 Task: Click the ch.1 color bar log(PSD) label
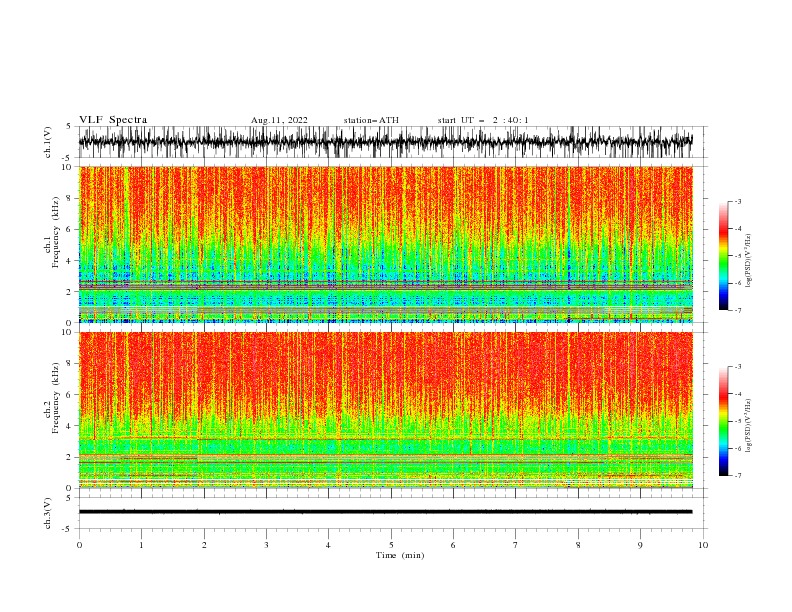point(748,261)
